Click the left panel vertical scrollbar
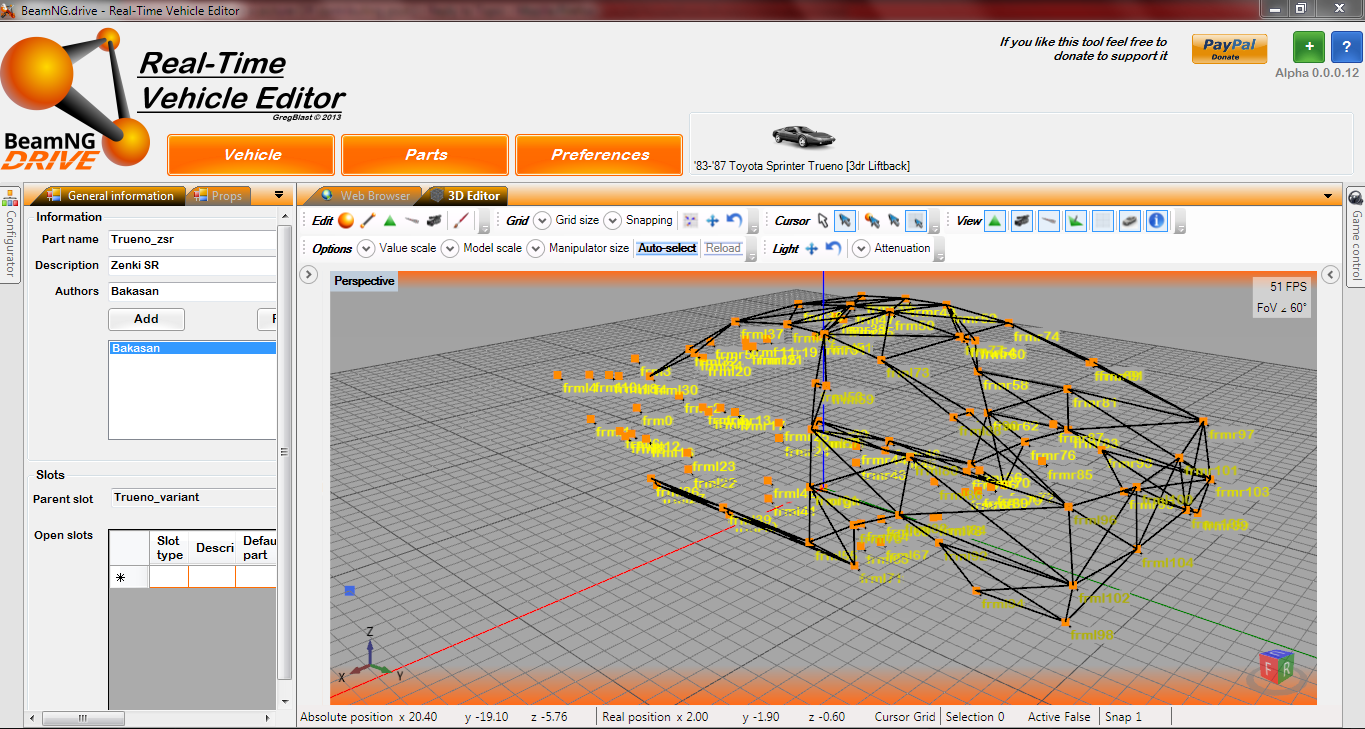This screenshot has width=1365, height=729. tap(285, 450)
